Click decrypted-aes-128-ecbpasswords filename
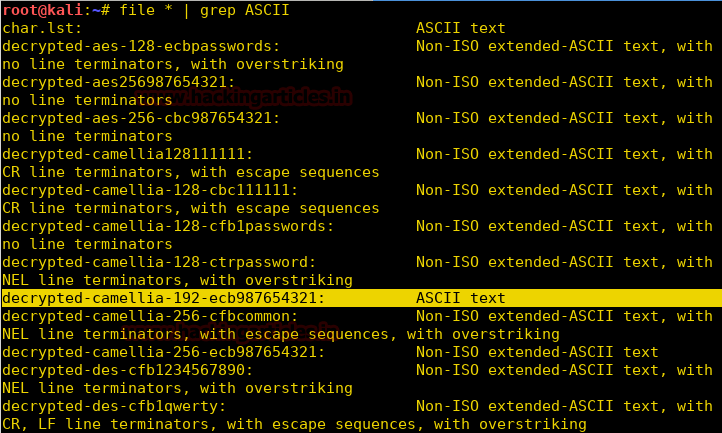Image resolution: width=722 pixels, height=433 pixels. [140, 45]
